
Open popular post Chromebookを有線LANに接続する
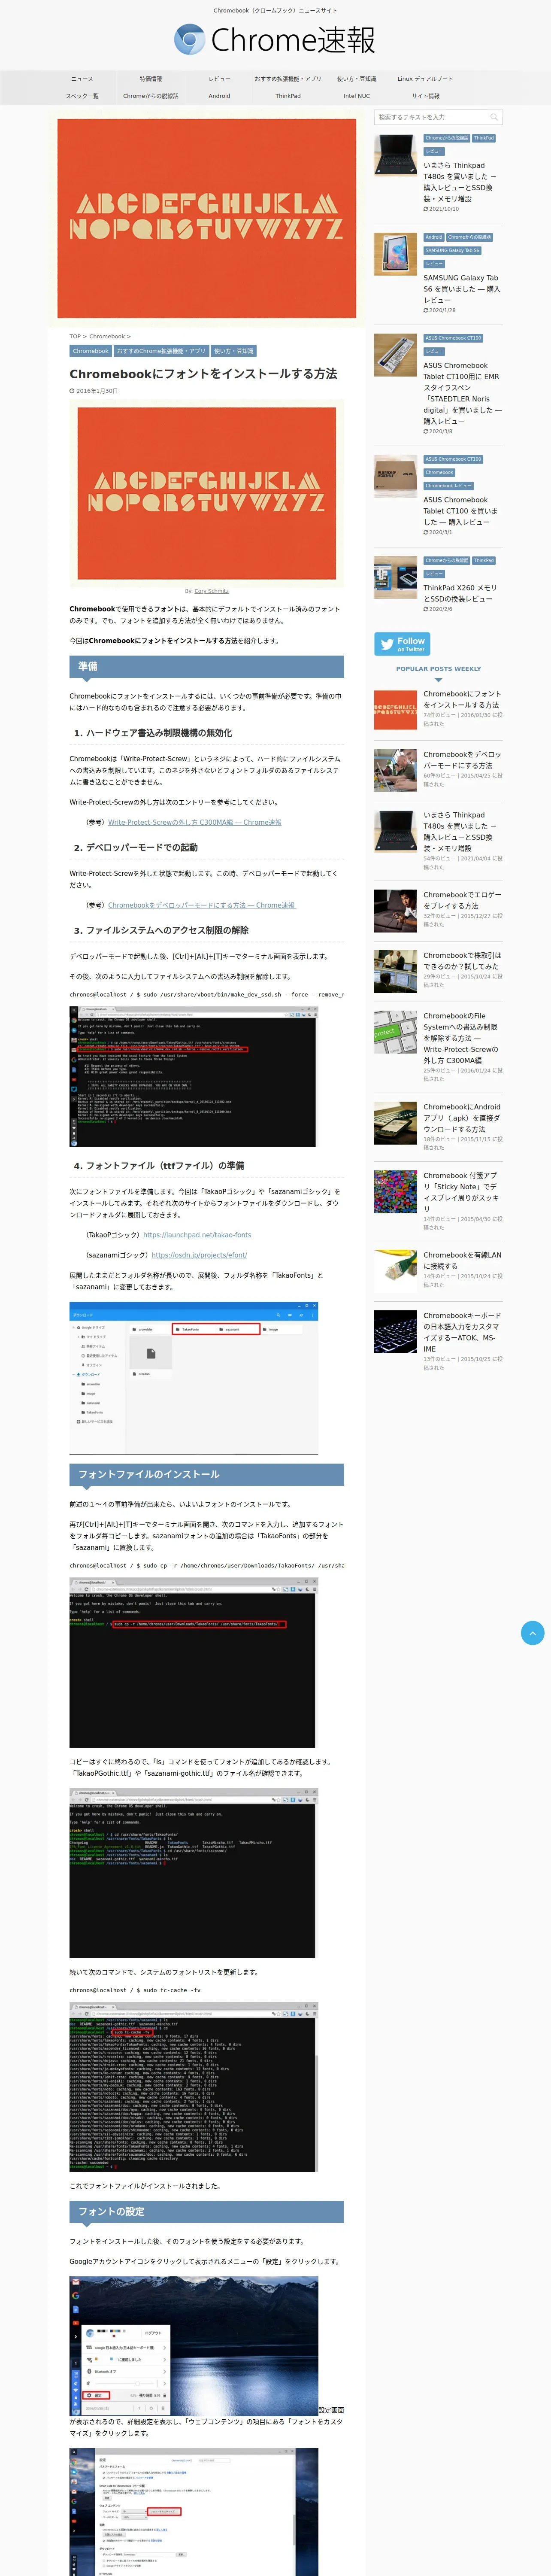pos(462,1260)
